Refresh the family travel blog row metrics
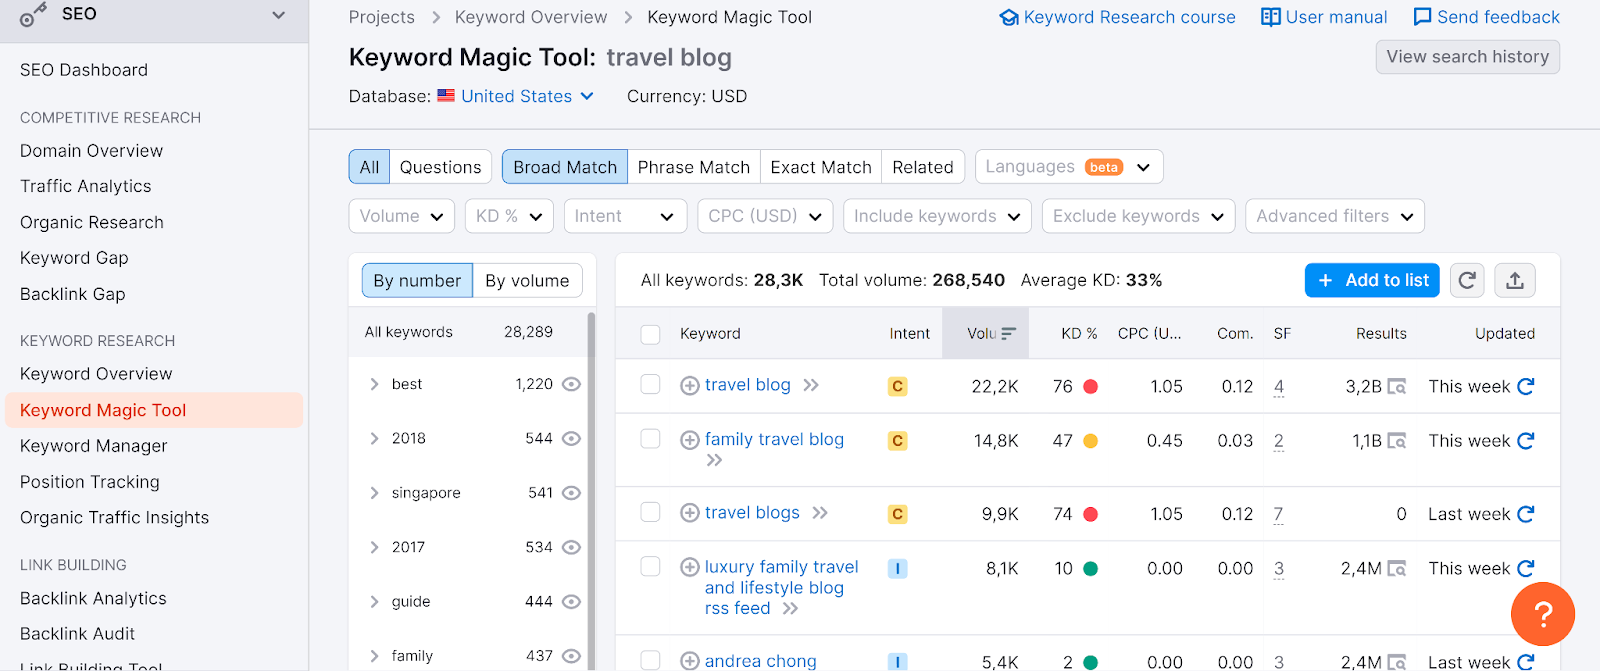 (x=1526, y=441)
